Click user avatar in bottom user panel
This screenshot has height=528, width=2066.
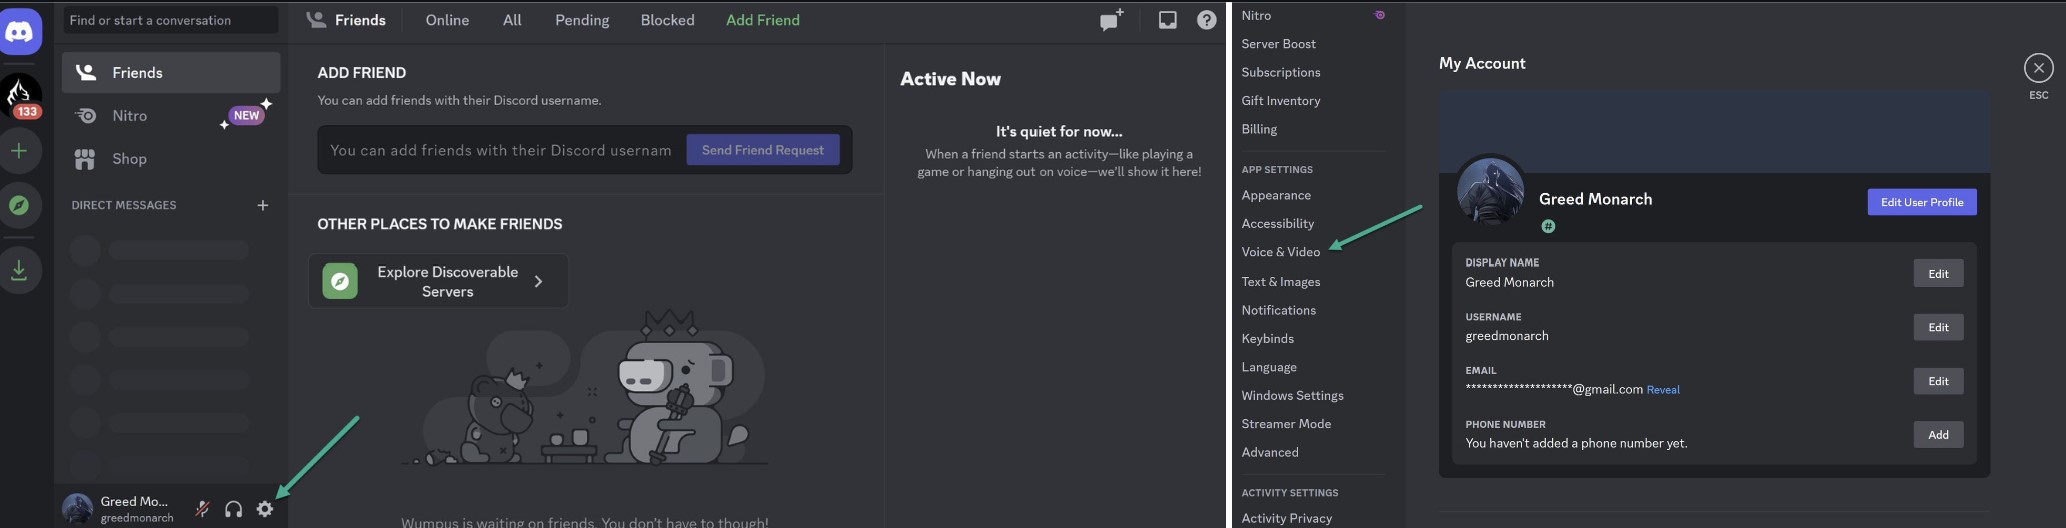pos(77,508)
